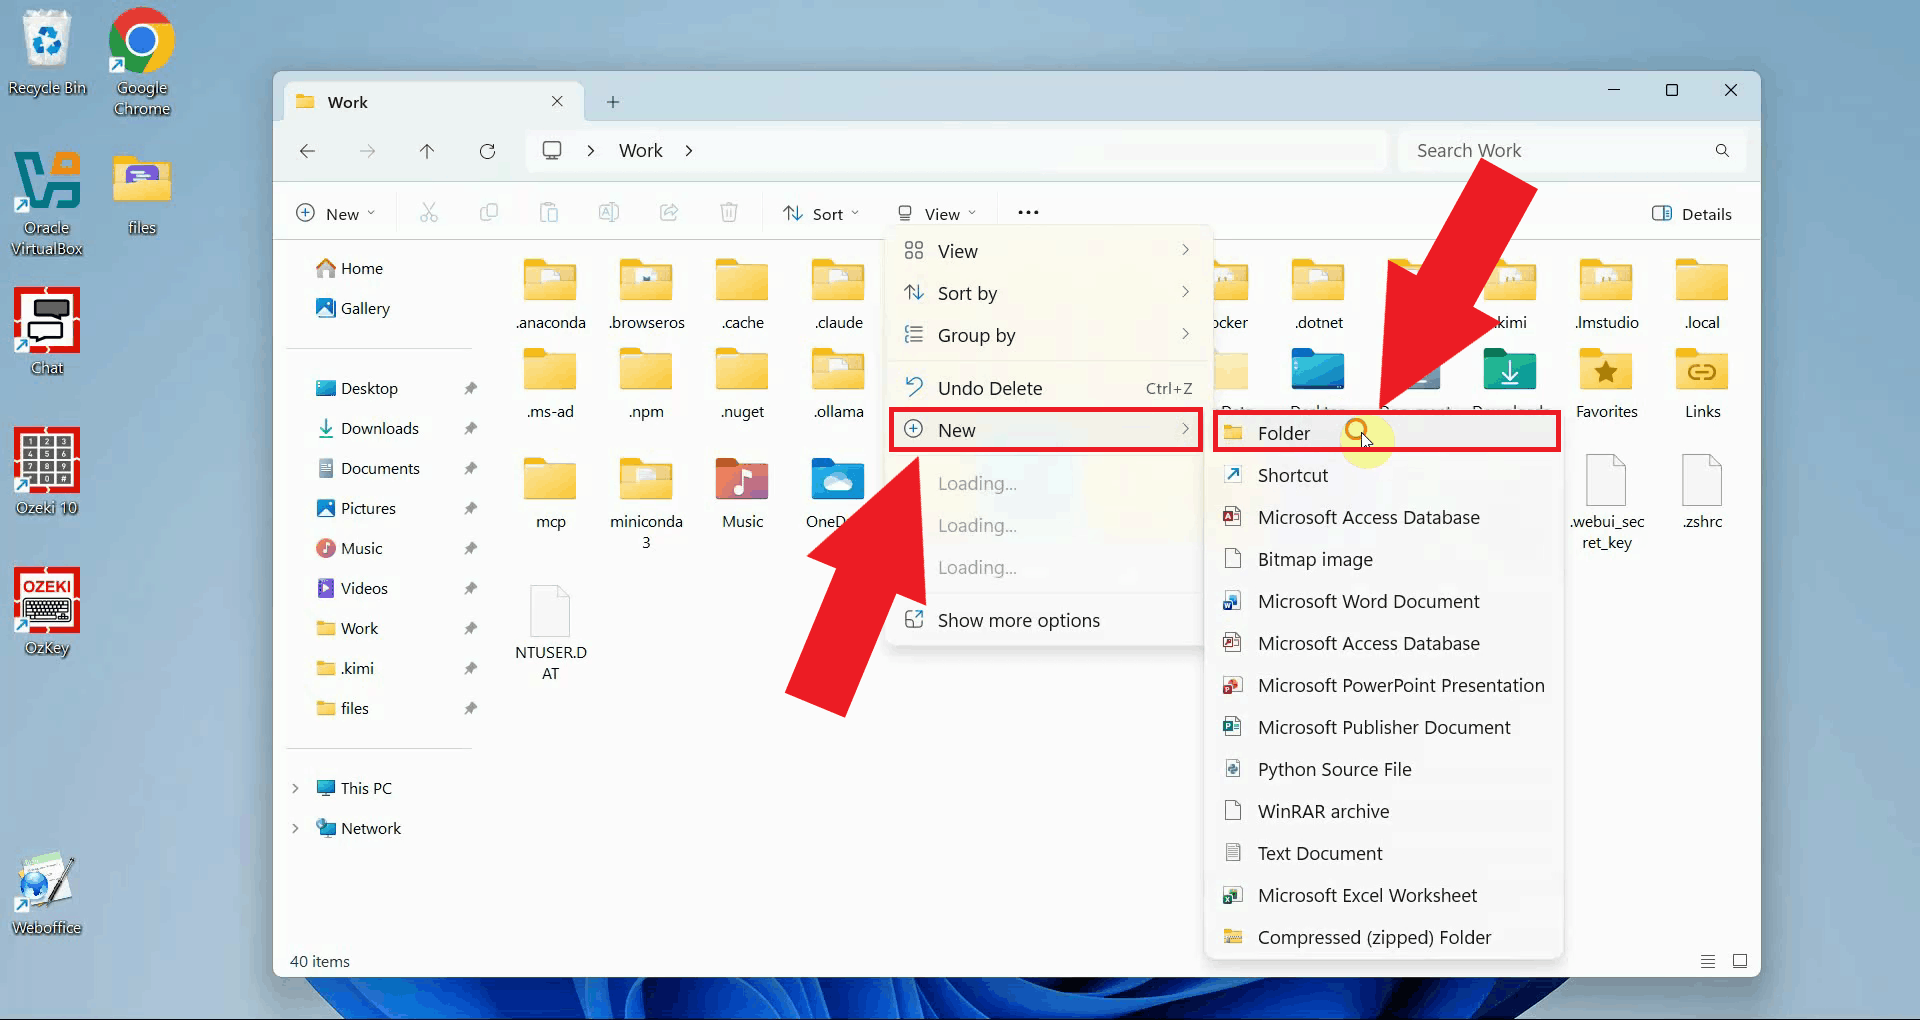The width and height of the screenshot is (1920, 1020).
Task: Select the Rename icon in the toolbar
Action: 609,212
